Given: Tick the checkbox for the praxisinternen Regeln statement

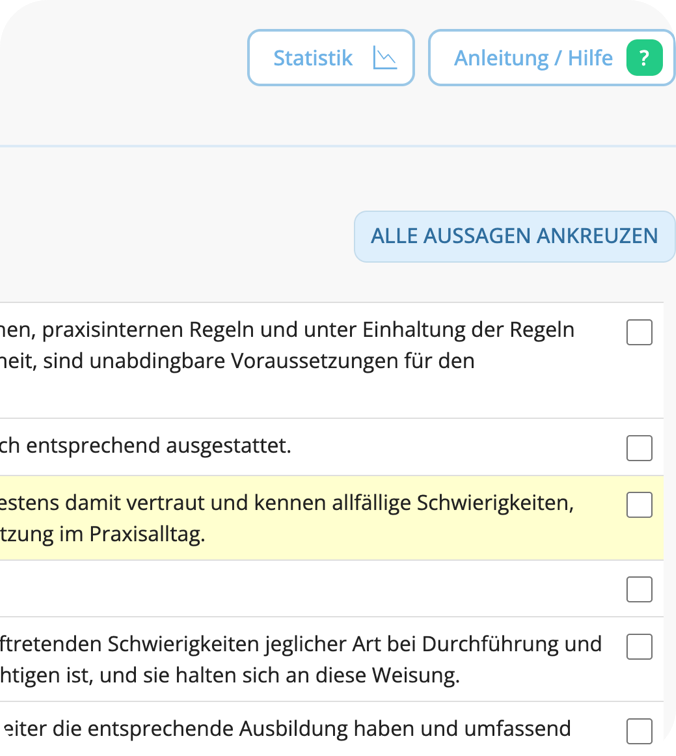Looking at the screenshot, I should [x=639, y=332].
